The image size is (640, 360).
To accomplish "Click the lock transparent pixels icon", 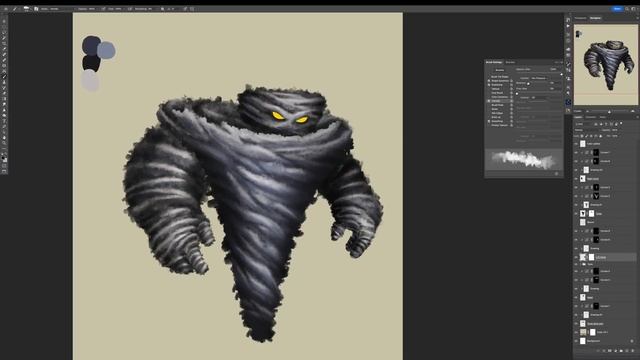I will tap(582, 136).
